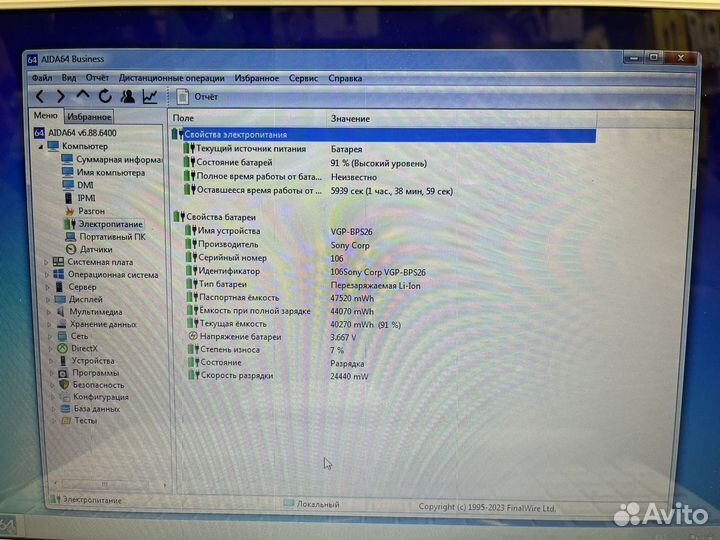Switch to the Меню tab
720x540 pixels.
tap(45, 116)
